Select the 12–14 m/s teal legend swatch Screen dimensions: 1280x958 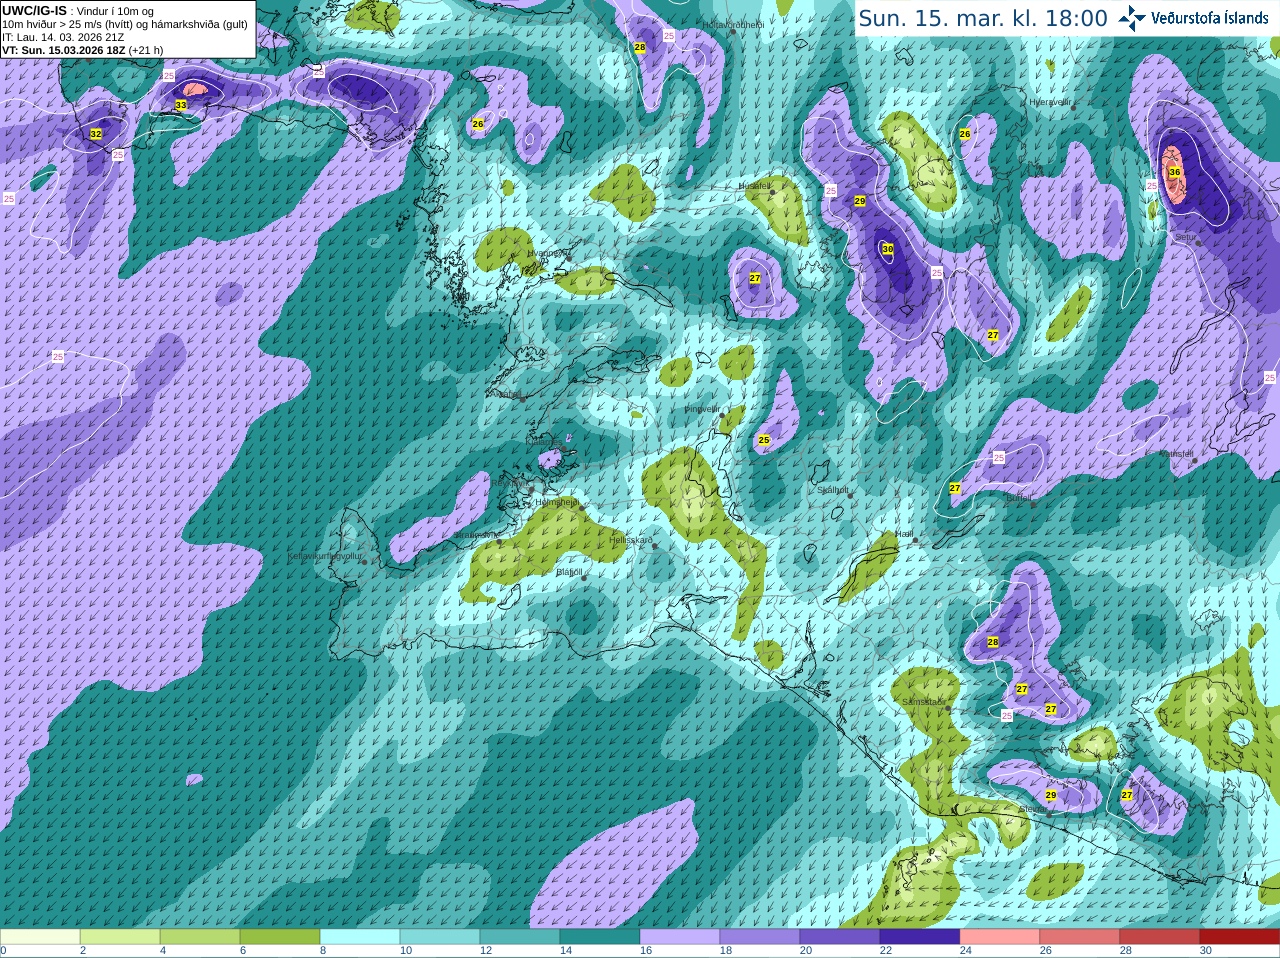pos(520,937)
